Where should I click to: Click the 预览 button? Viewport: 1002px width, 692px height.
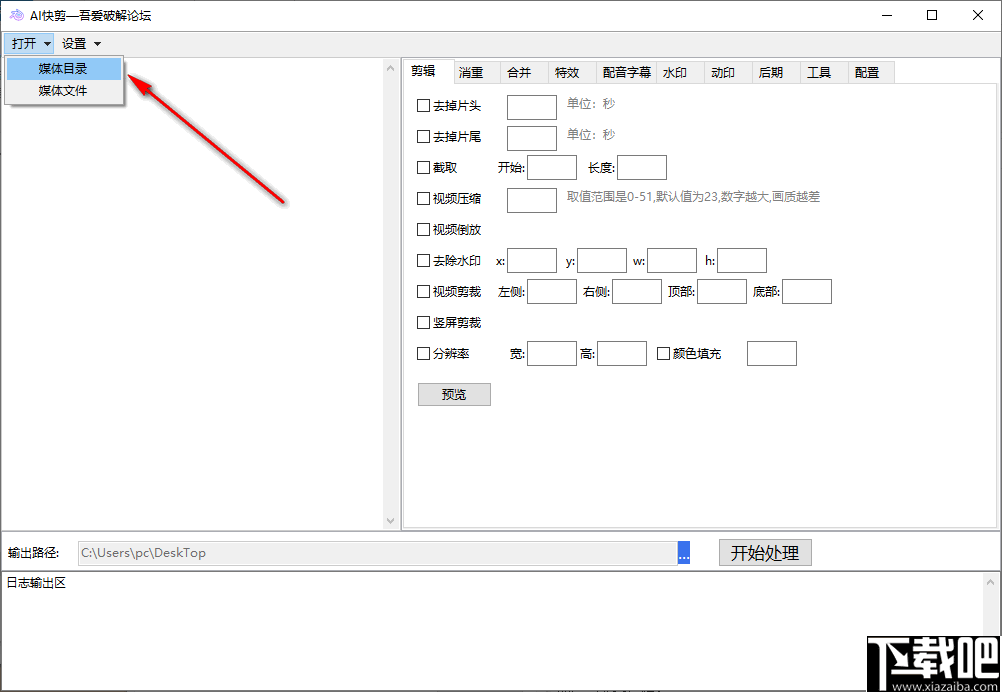[x=454, y=394]
